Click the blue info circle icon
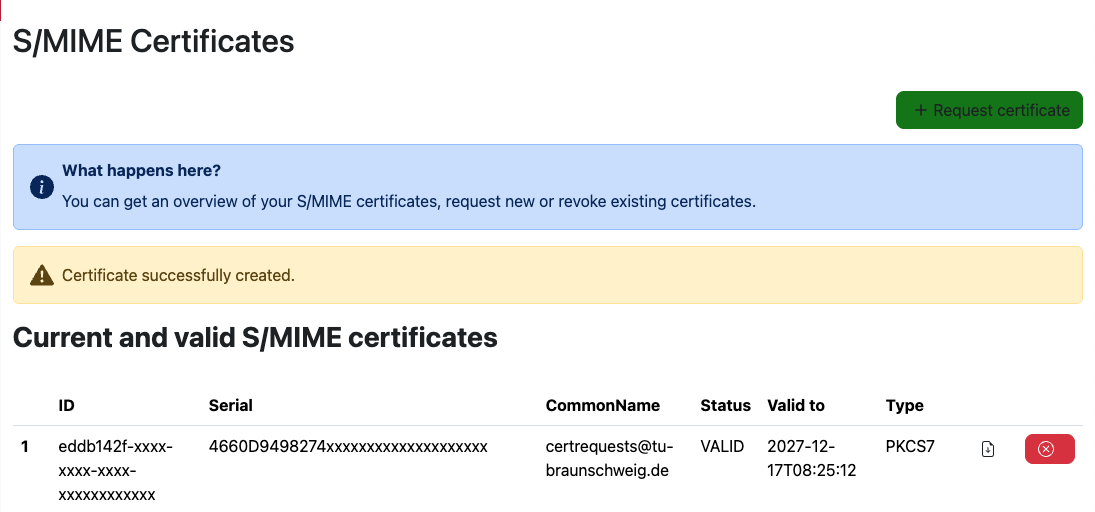 click(41, 187)
